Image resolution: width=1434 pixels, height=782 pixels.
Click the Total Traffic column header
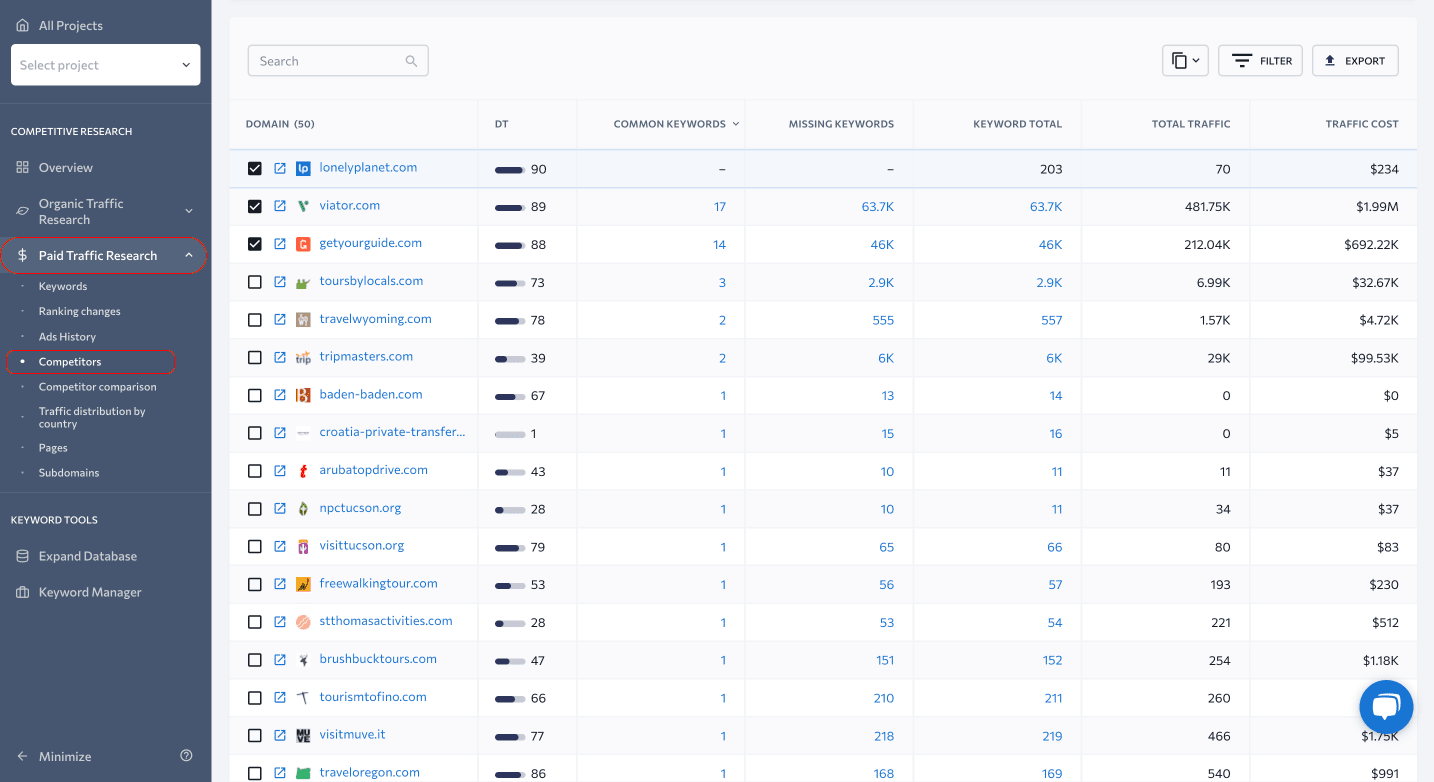tap(1191, 124)
